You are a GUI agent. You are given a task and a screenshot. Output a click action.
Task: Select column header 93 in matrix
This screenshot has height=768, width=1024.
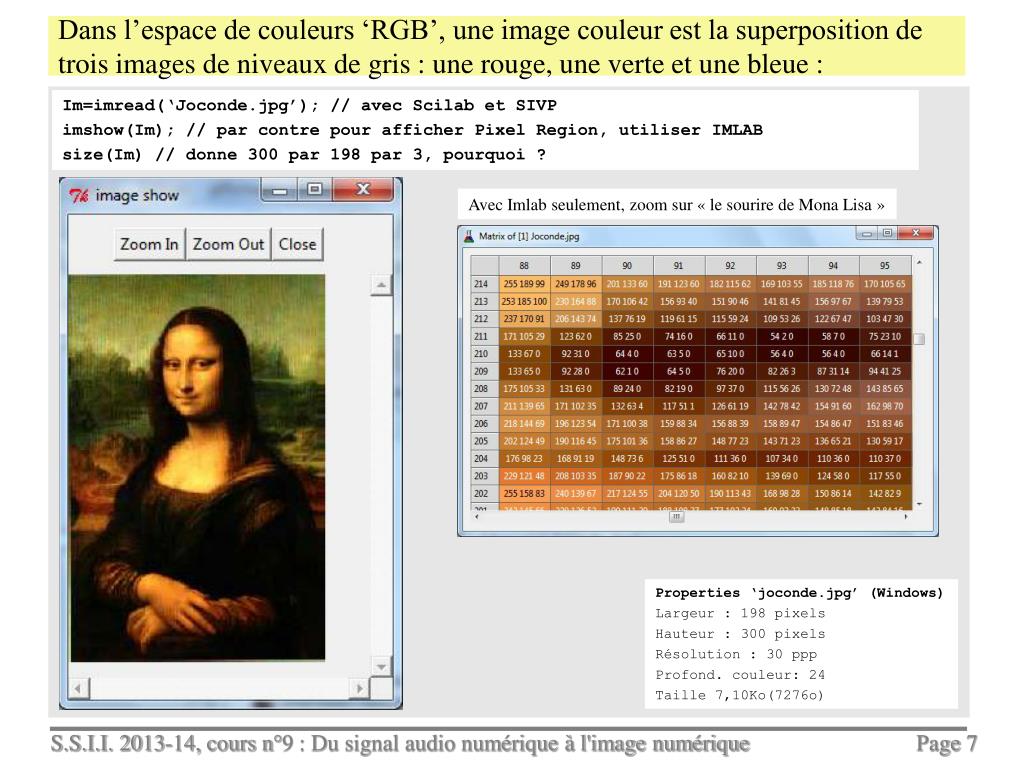click(x=782, y=266)
